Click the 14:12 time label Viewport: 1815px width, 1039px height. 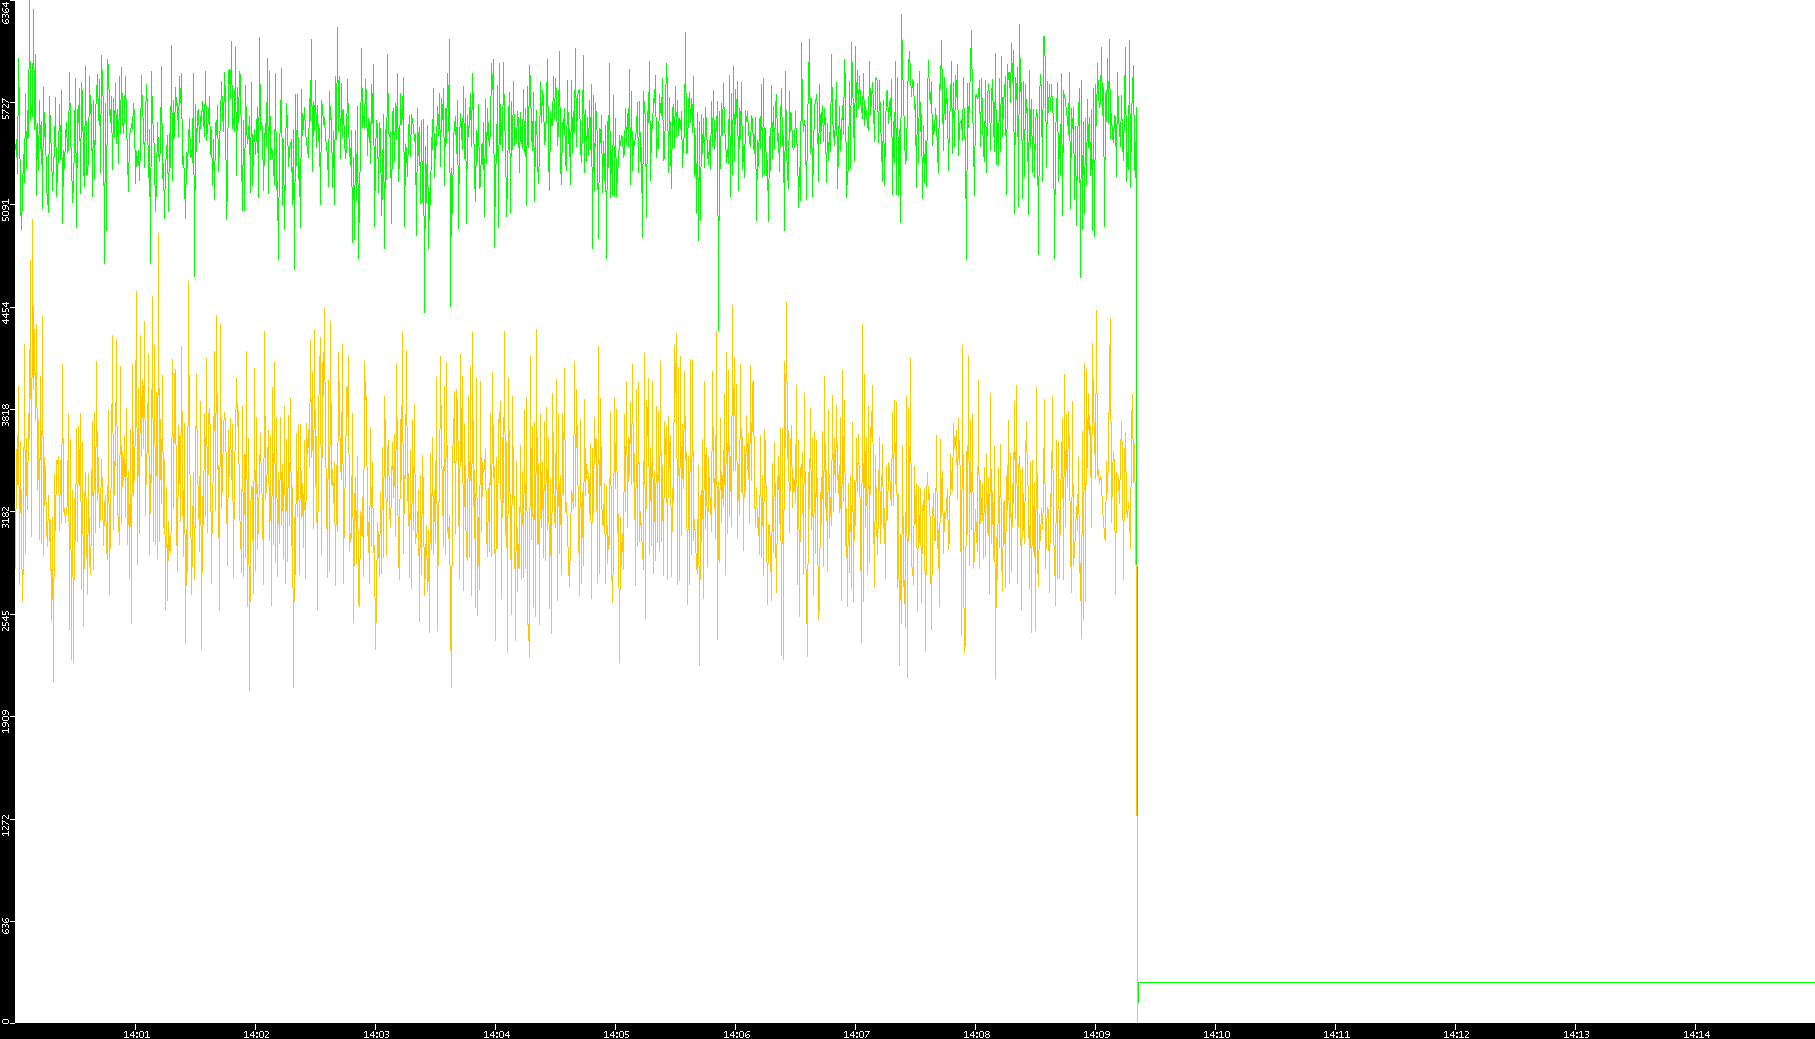1456,1034
